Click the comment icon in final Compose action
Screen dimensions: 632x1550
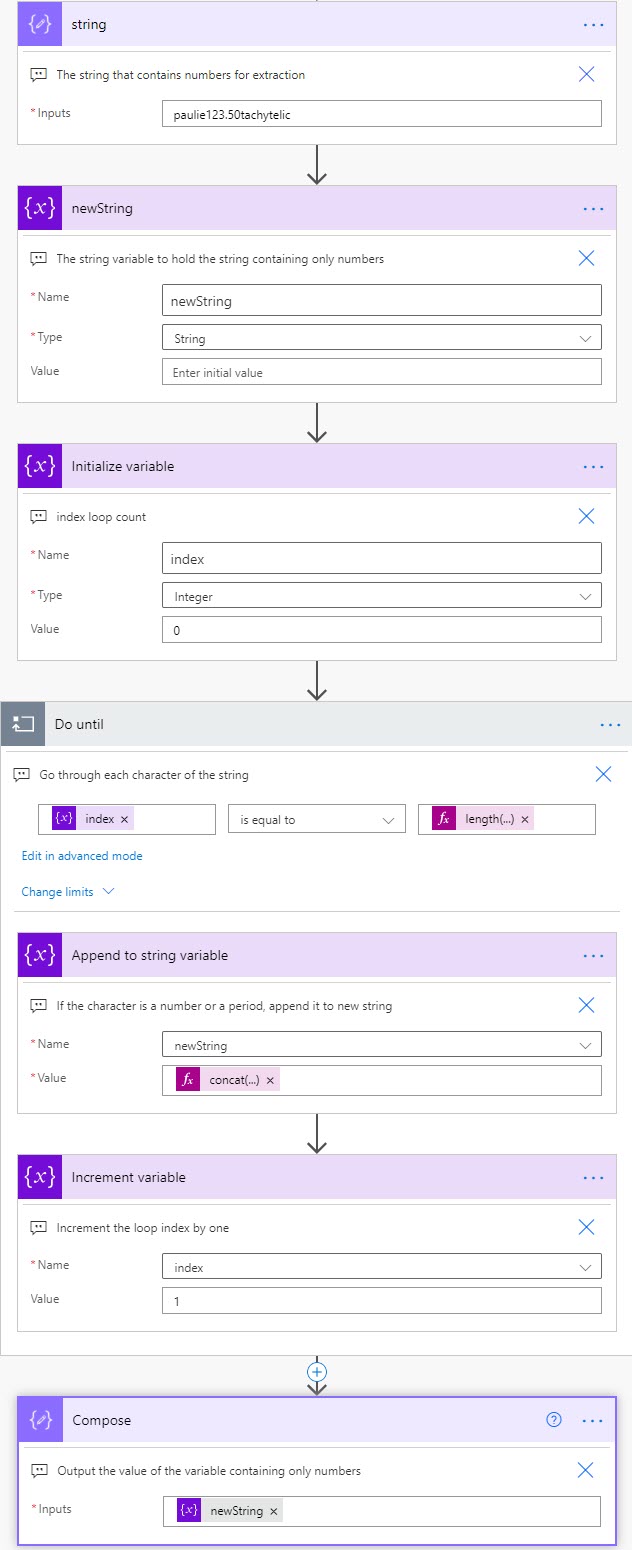[38, 1471]
